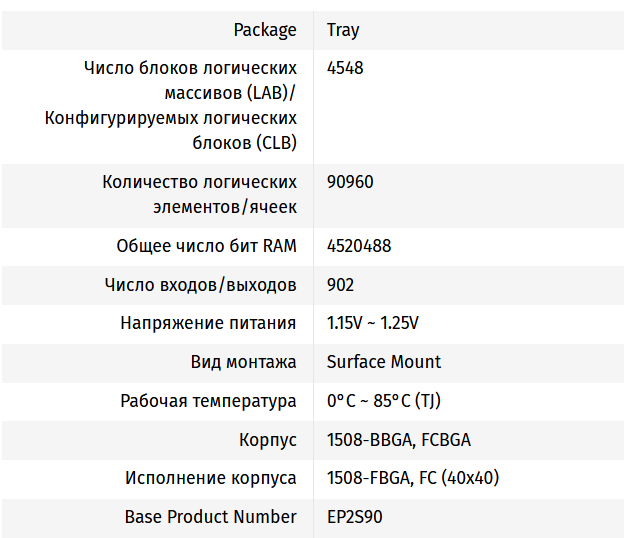Select the Surface Mount value
The width and height of the screenshot is (624, 538).
(x=383, y=362)
